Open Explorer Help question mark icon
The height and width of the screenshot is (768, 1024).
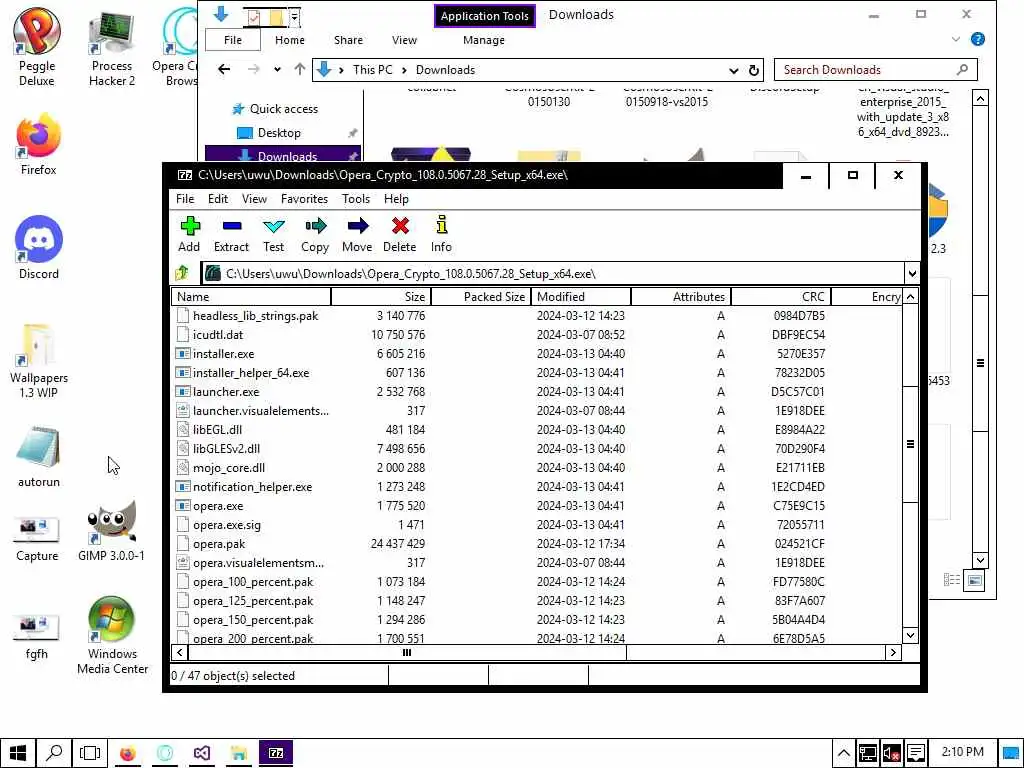point(978,39)
